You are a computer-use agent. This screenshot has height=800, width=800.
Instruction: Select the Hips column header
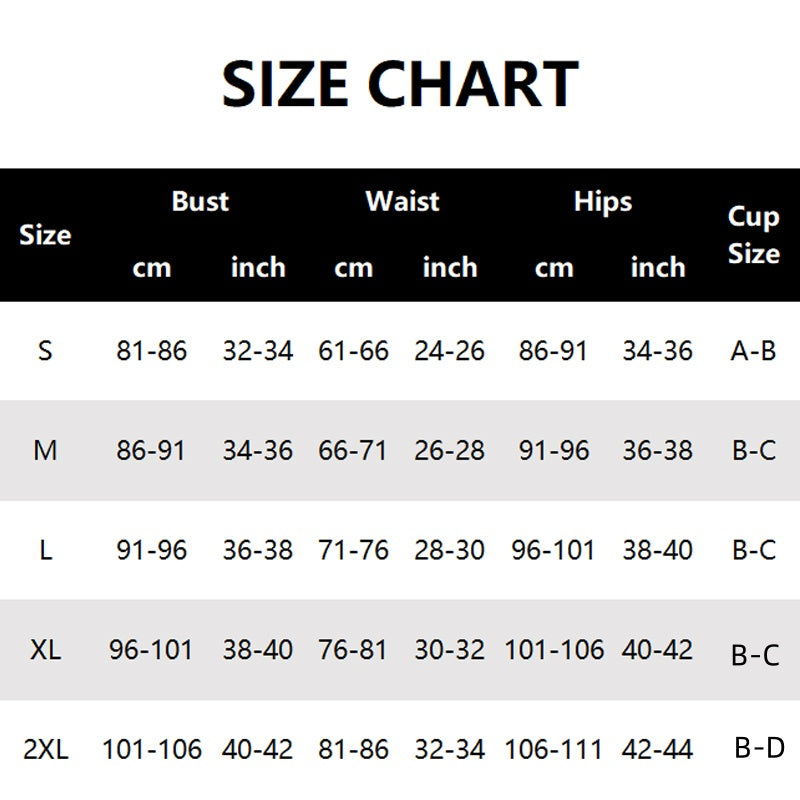point(603,202)
